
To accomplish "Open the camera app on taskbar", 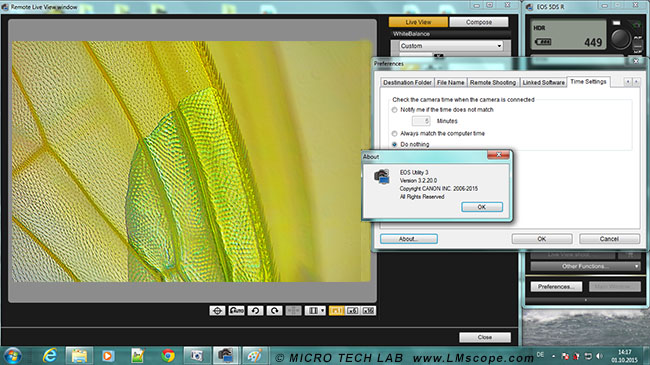I will coord(196,355).
